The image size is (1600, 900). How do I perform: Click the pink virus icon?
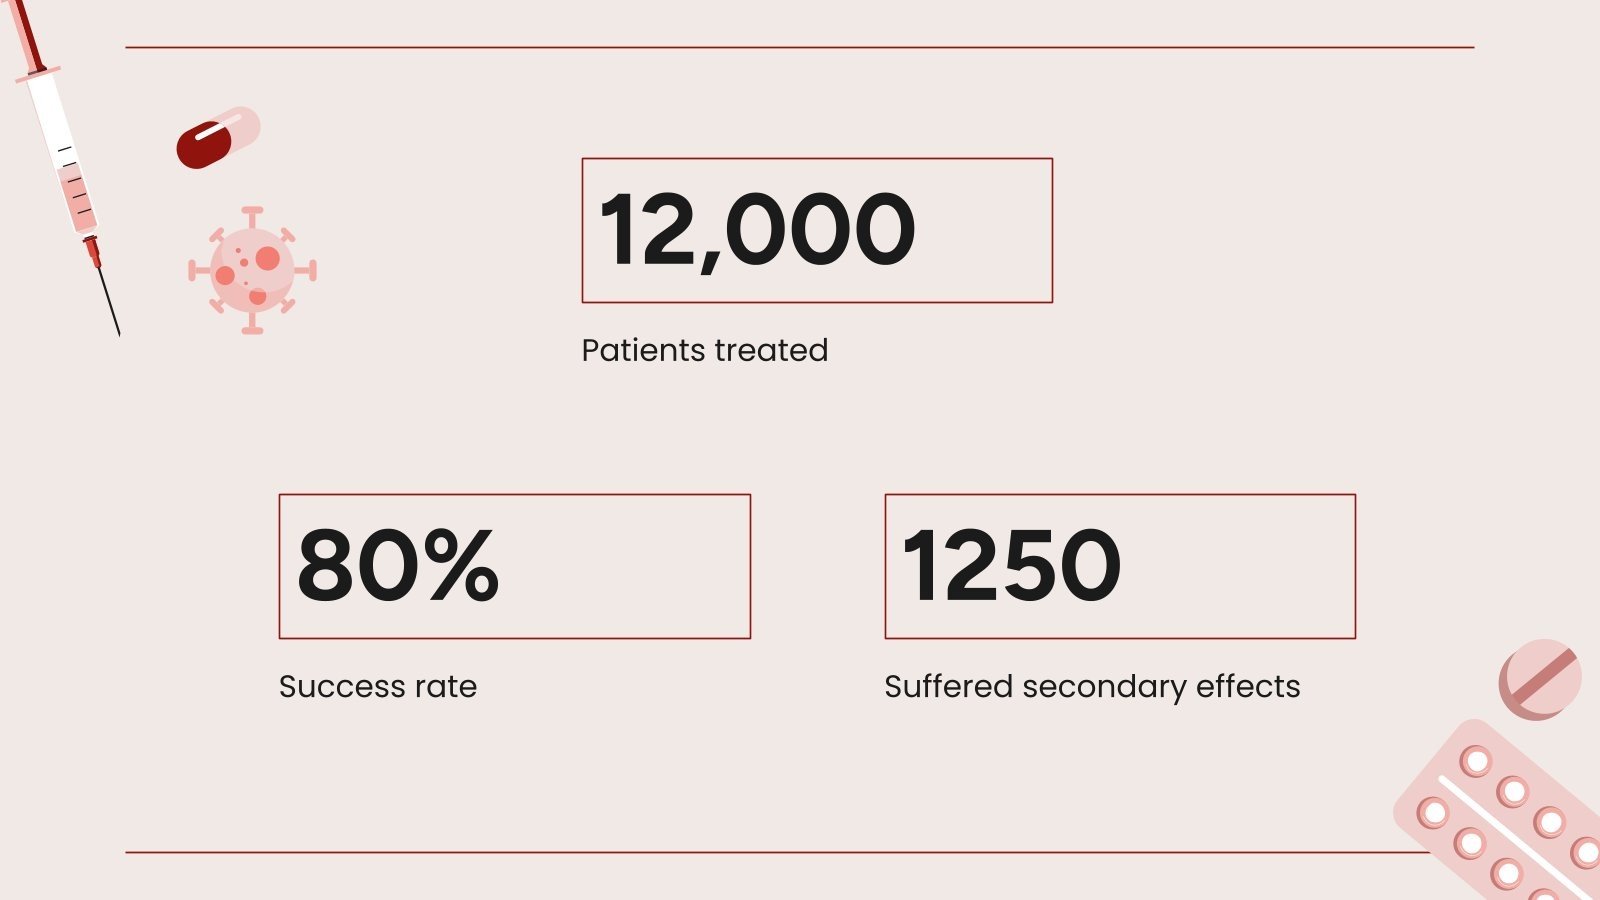pos(252,270)
